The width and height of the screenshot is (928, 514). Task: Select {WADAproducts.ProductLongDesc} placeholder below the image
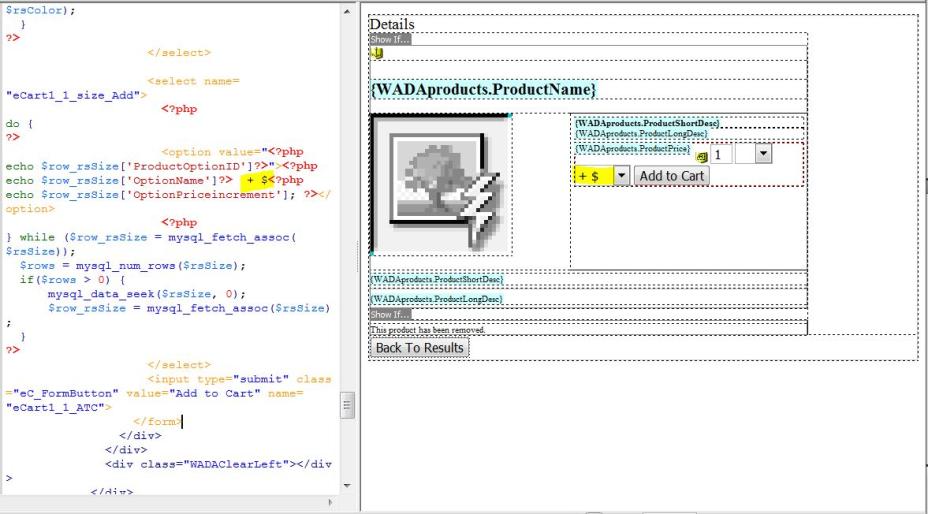pos(437,299)
